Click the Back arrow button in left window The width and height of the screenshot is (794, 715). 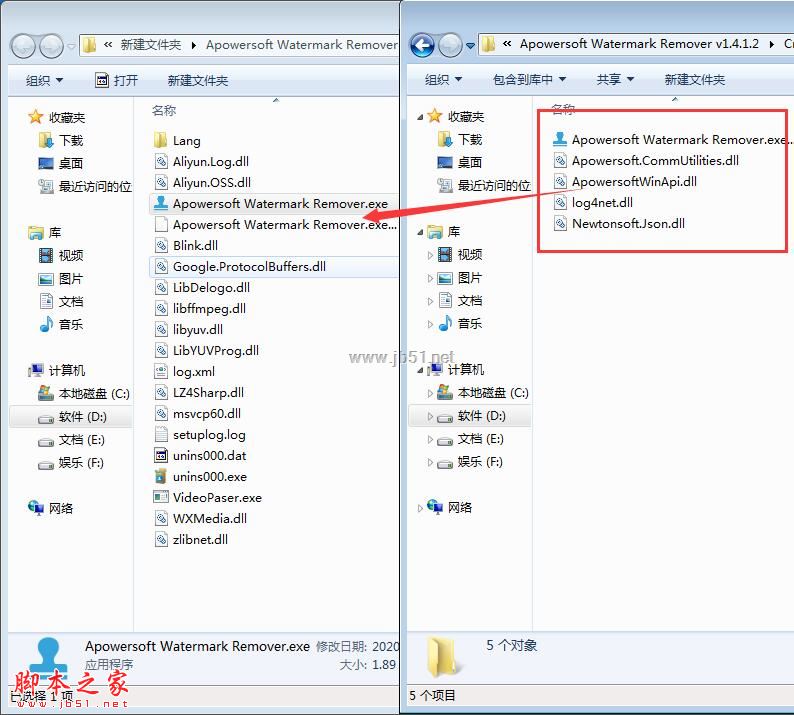(23, 46)
